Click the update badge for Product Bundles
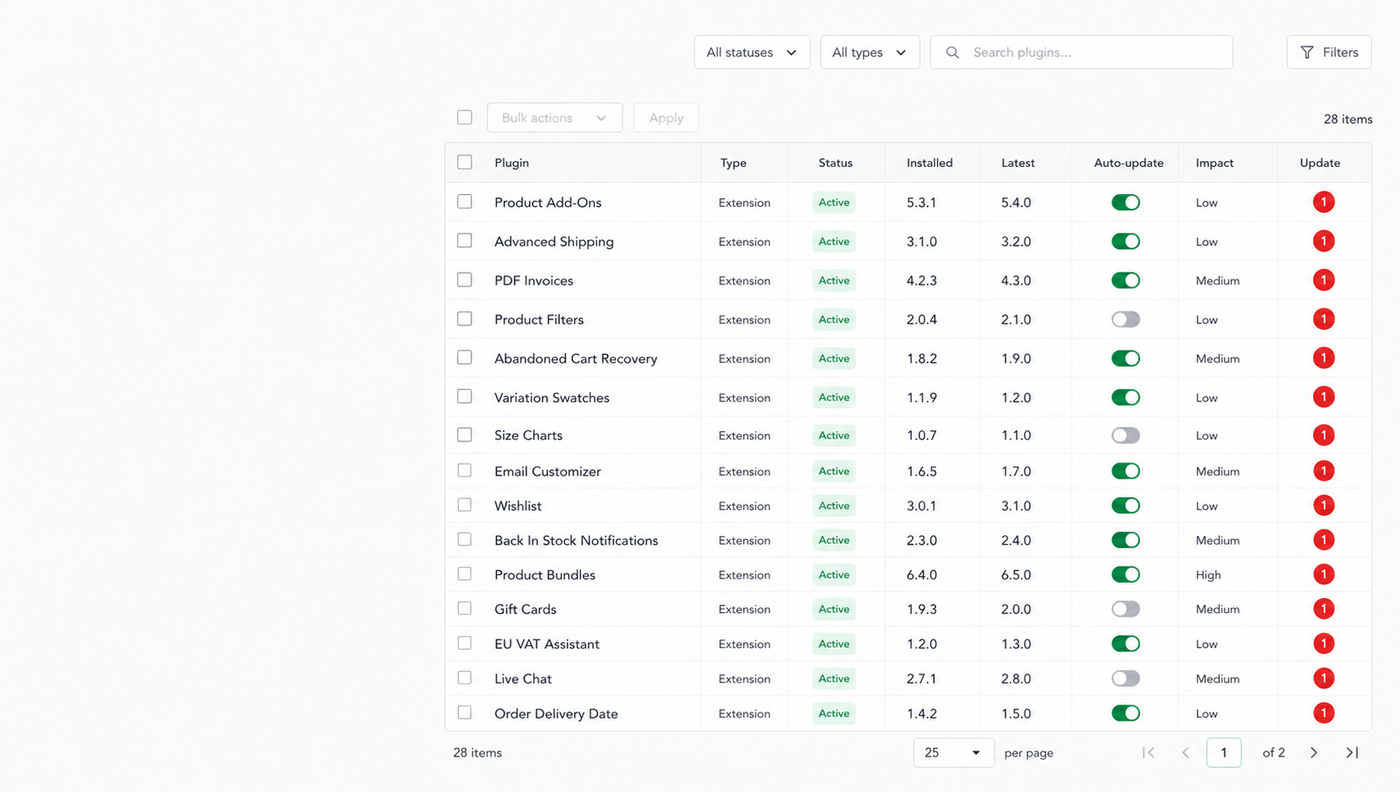The image size is (1400, 792). 1324,575
